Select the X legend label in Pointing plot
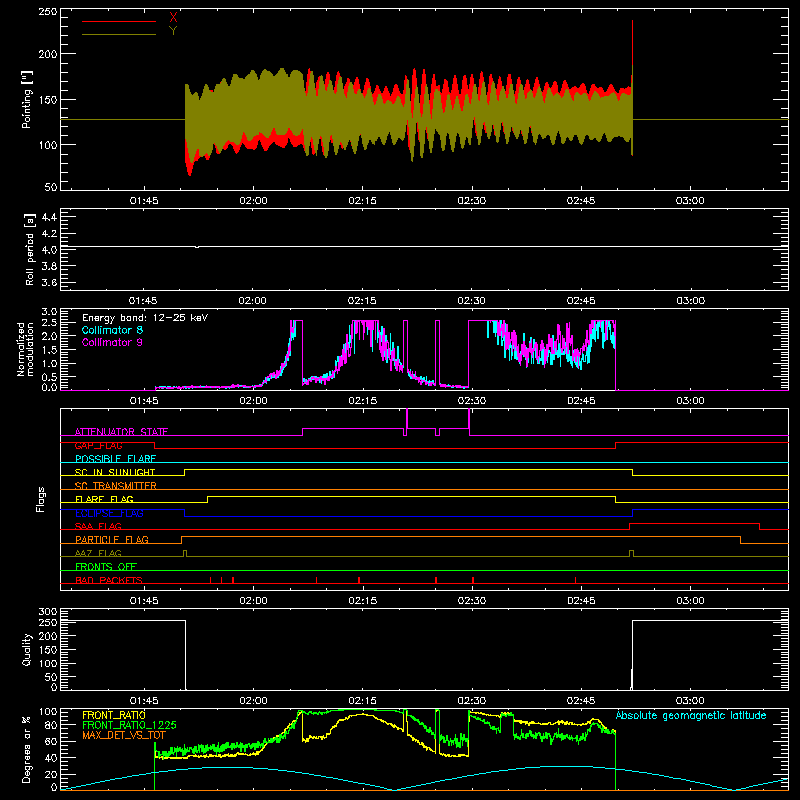 coord(173,18)
